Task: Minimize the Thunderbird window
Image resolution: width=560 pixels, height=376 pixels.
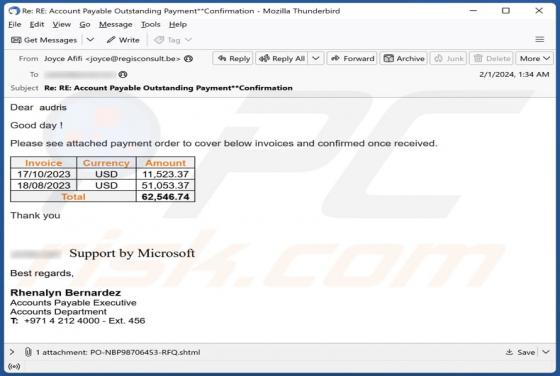Action: pos(473,11)
